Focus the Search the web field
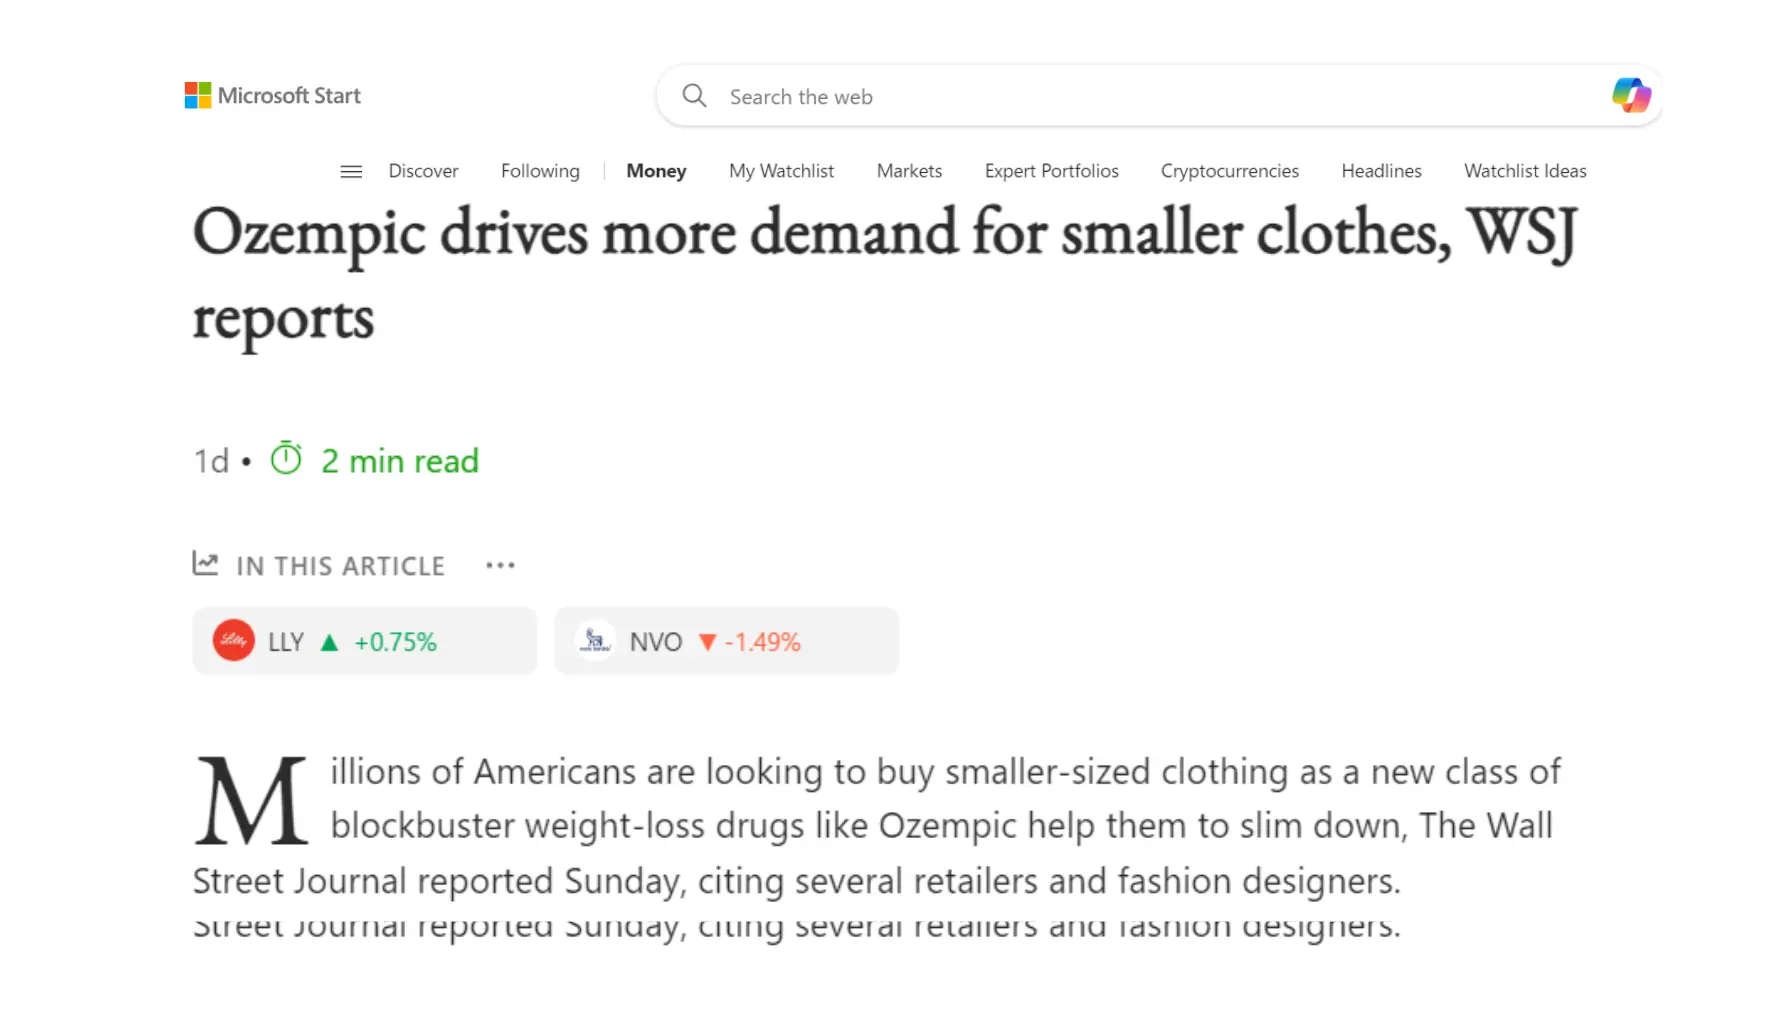Screen dimensions: 1792x1024 [1160, 96]
